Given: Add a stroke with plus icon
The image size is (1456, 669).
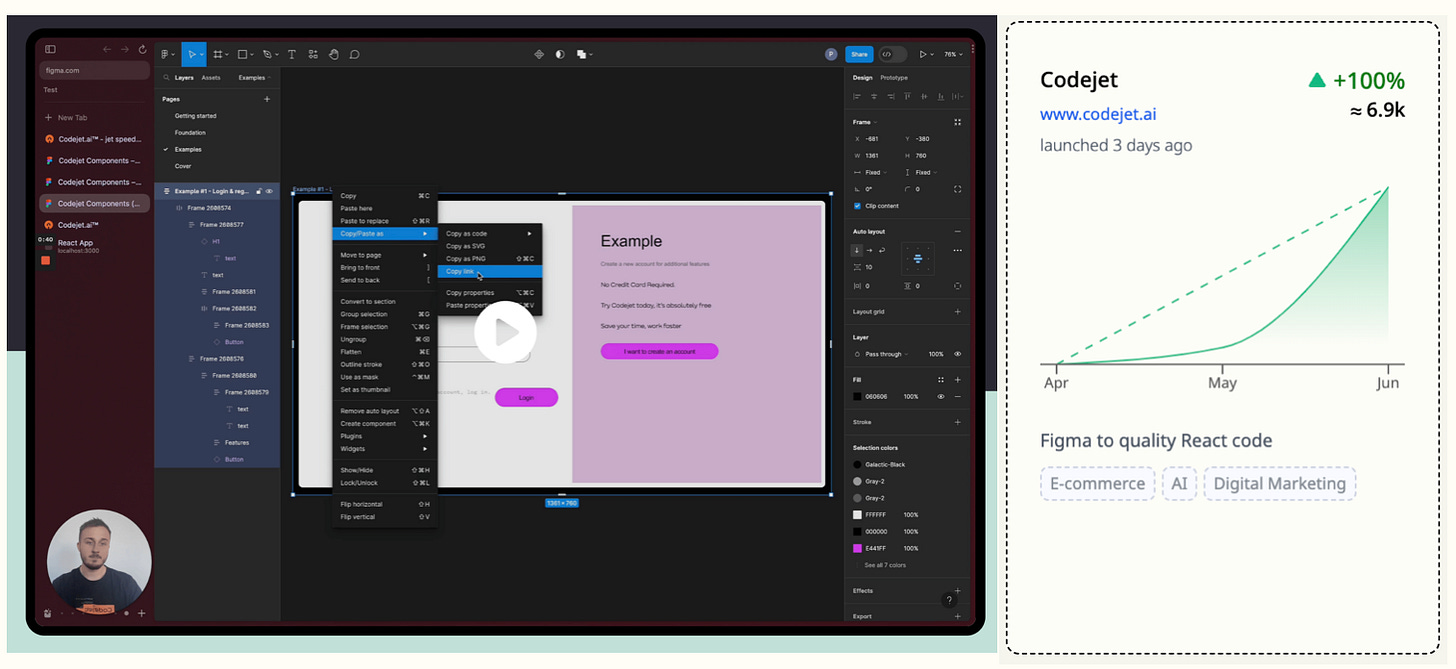Looking at the screenshot, I should coord(957,422).
